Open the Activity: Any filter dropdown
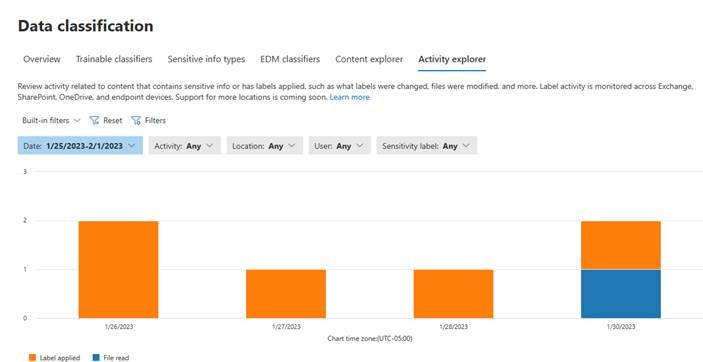The height and width of the screenshot is (362, 703). 185,146
